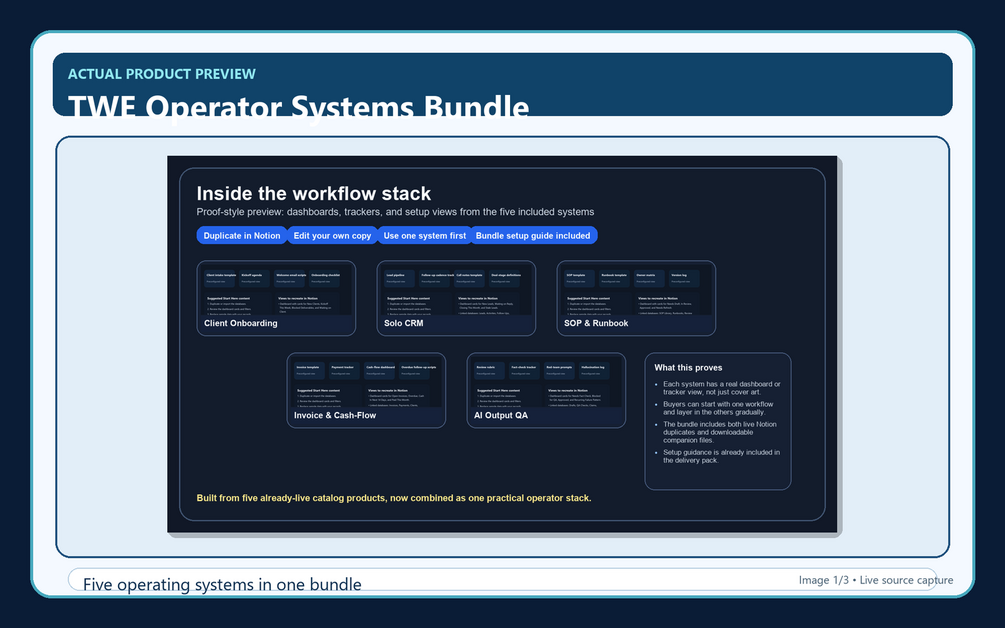1005x628 pixels.
Task: Click the What this proves heading
Action: click(x=688, y=367)
